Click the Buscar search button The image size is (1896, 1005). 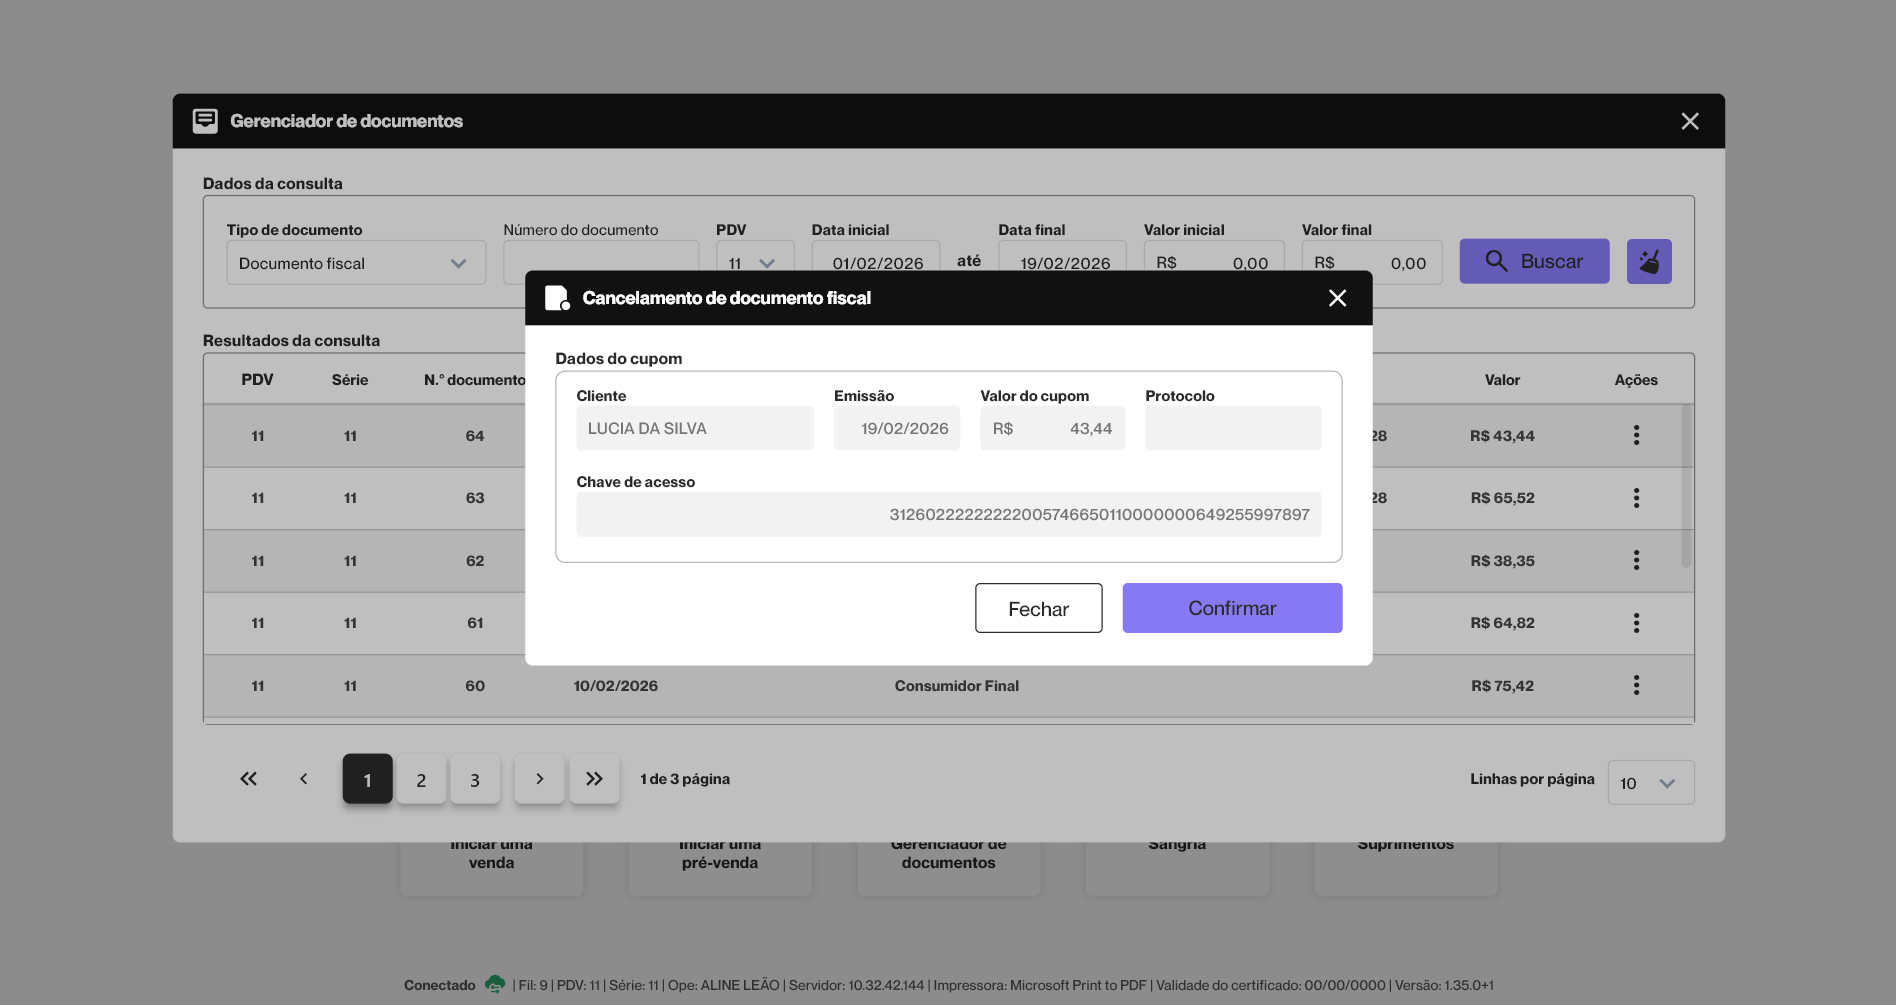click(1534, 262)
